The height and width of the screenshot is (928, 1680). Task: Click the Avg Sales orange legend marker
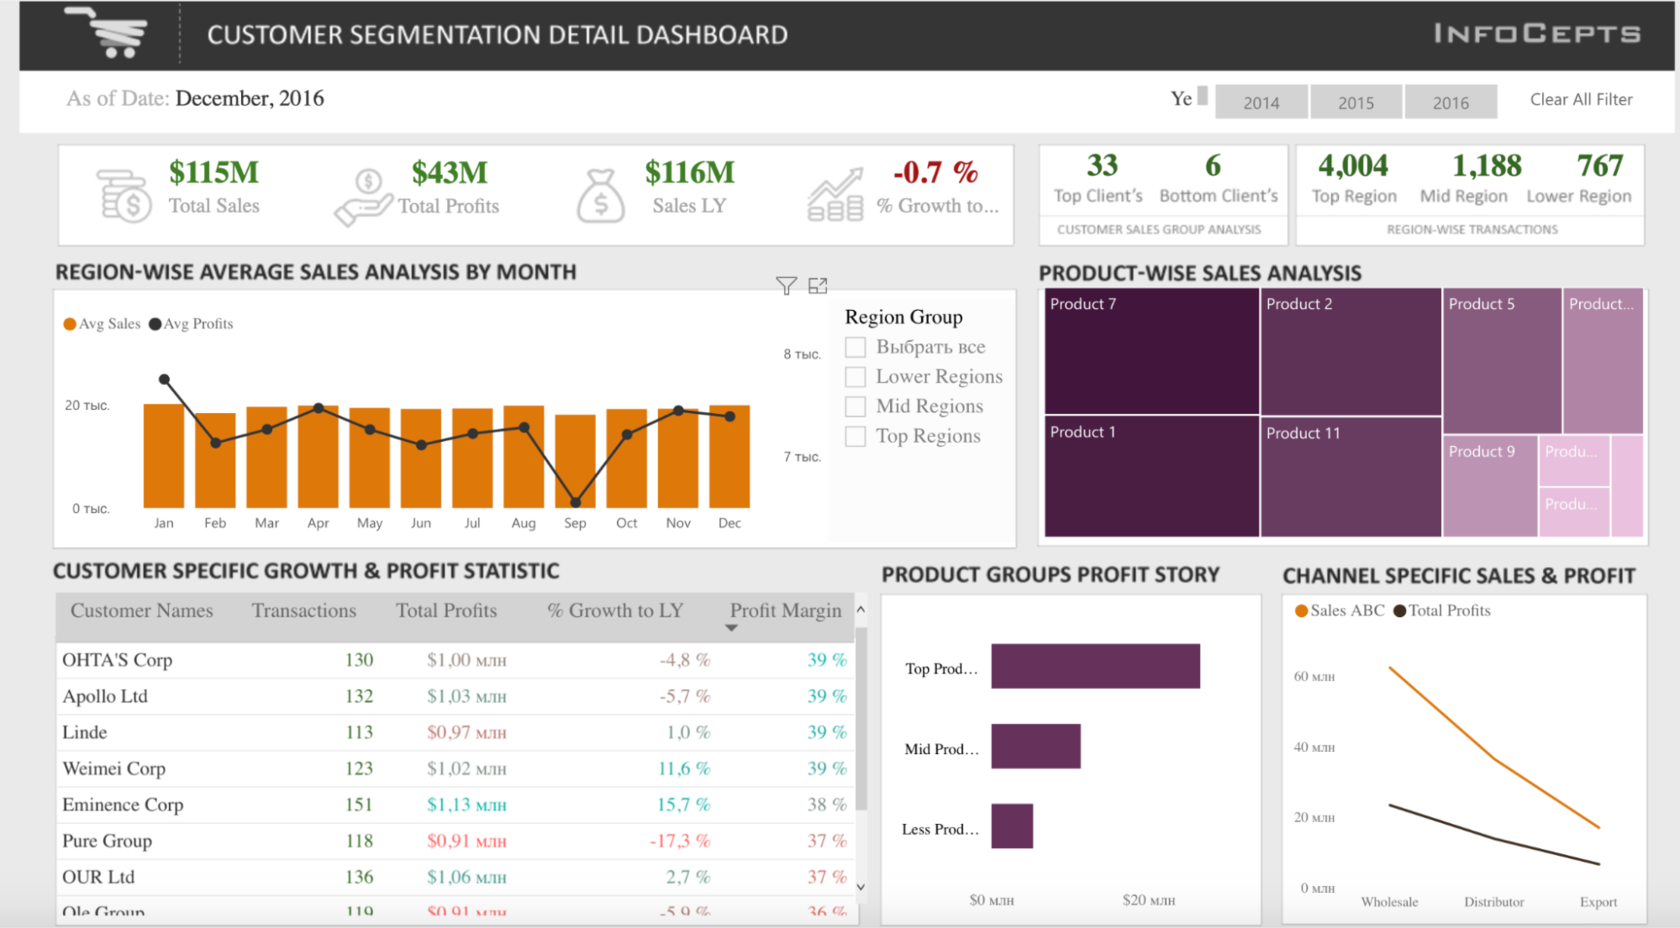tap(70, 324)
